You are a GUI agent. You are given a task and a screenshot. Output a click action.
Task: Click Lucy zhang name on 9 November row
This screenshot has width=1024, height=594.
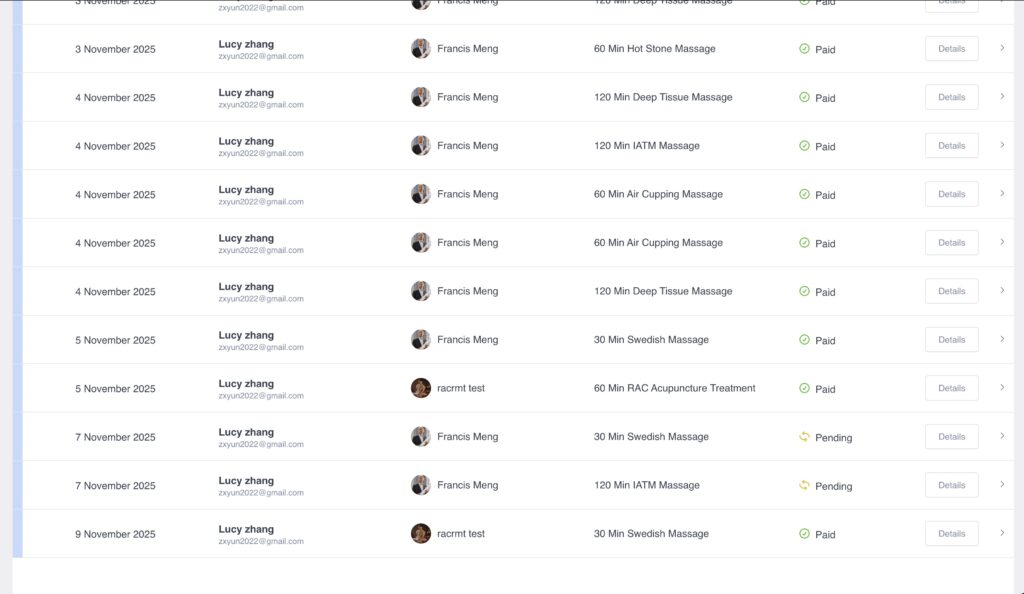coord(246,529)
